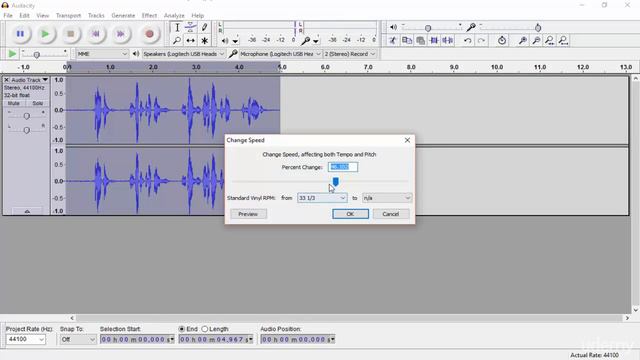
Task: Click recording meter microphone icon
Action: (305, 40)
